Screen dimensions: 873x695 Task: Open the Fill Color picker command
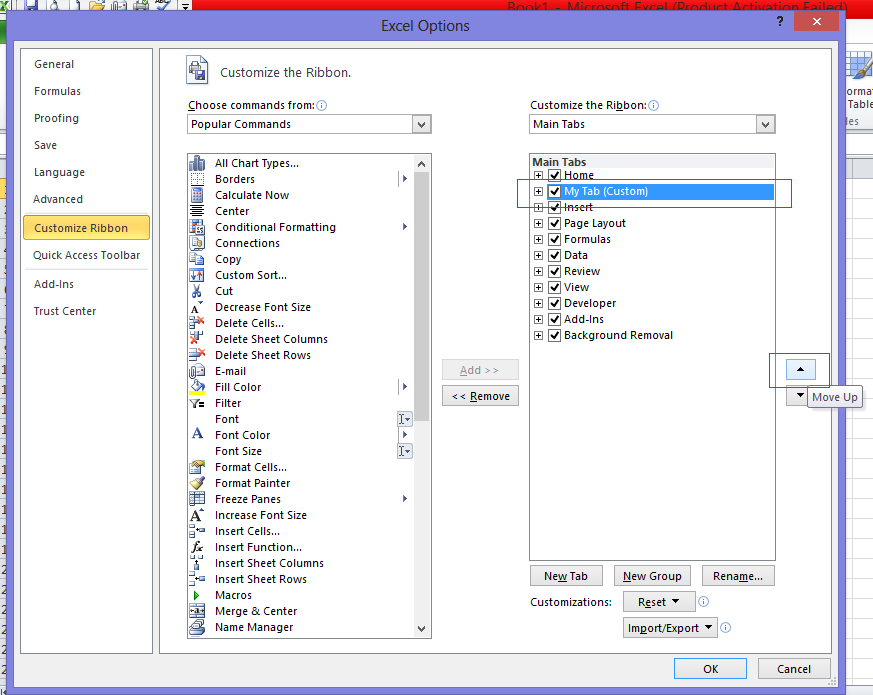[x=237, y=387]
